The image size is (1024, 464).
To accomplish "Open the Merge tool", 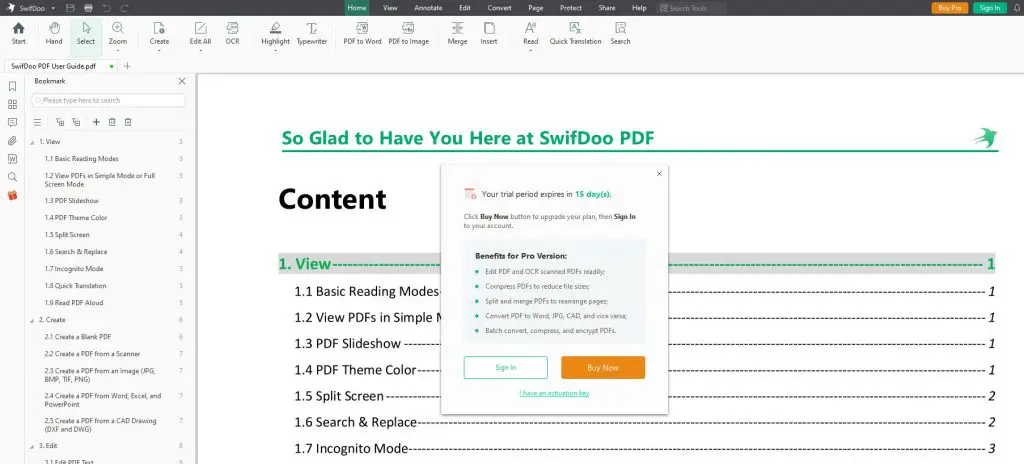I will tap(457, 33).
